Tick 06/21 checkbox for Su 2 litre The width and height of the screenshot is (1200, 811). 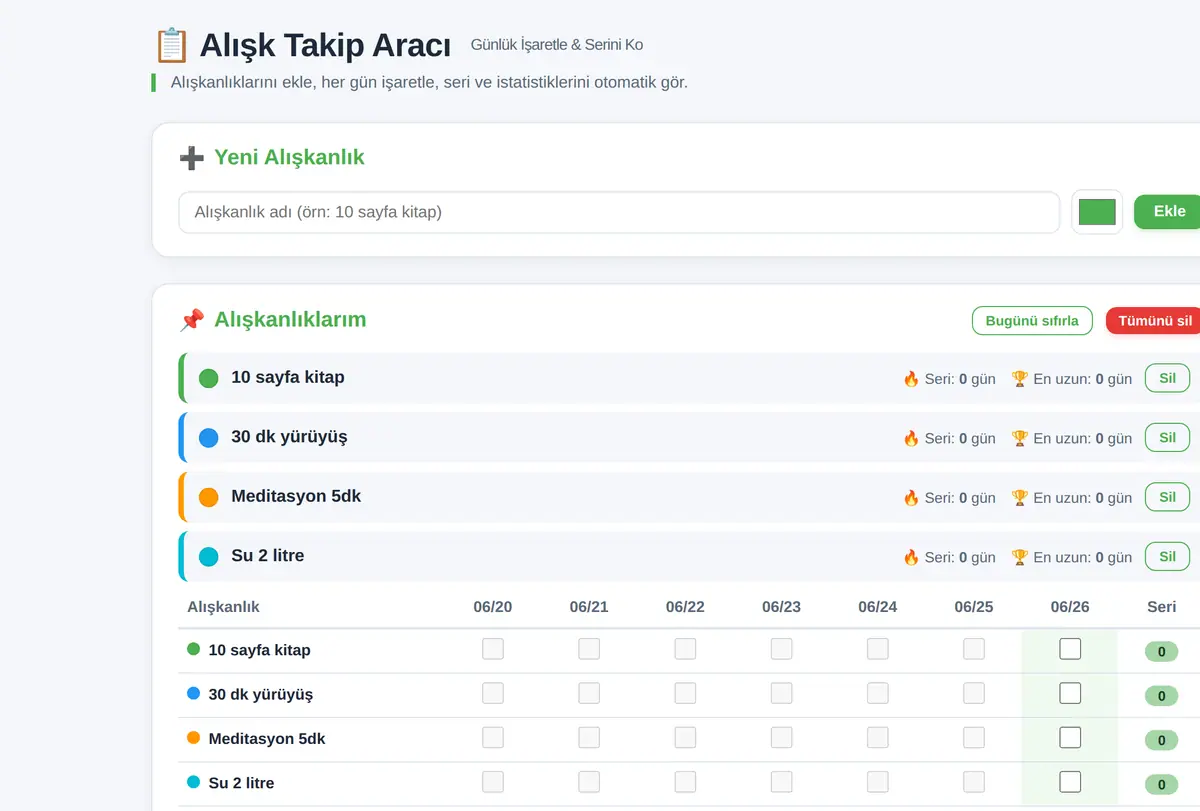(x=589, y=782)
